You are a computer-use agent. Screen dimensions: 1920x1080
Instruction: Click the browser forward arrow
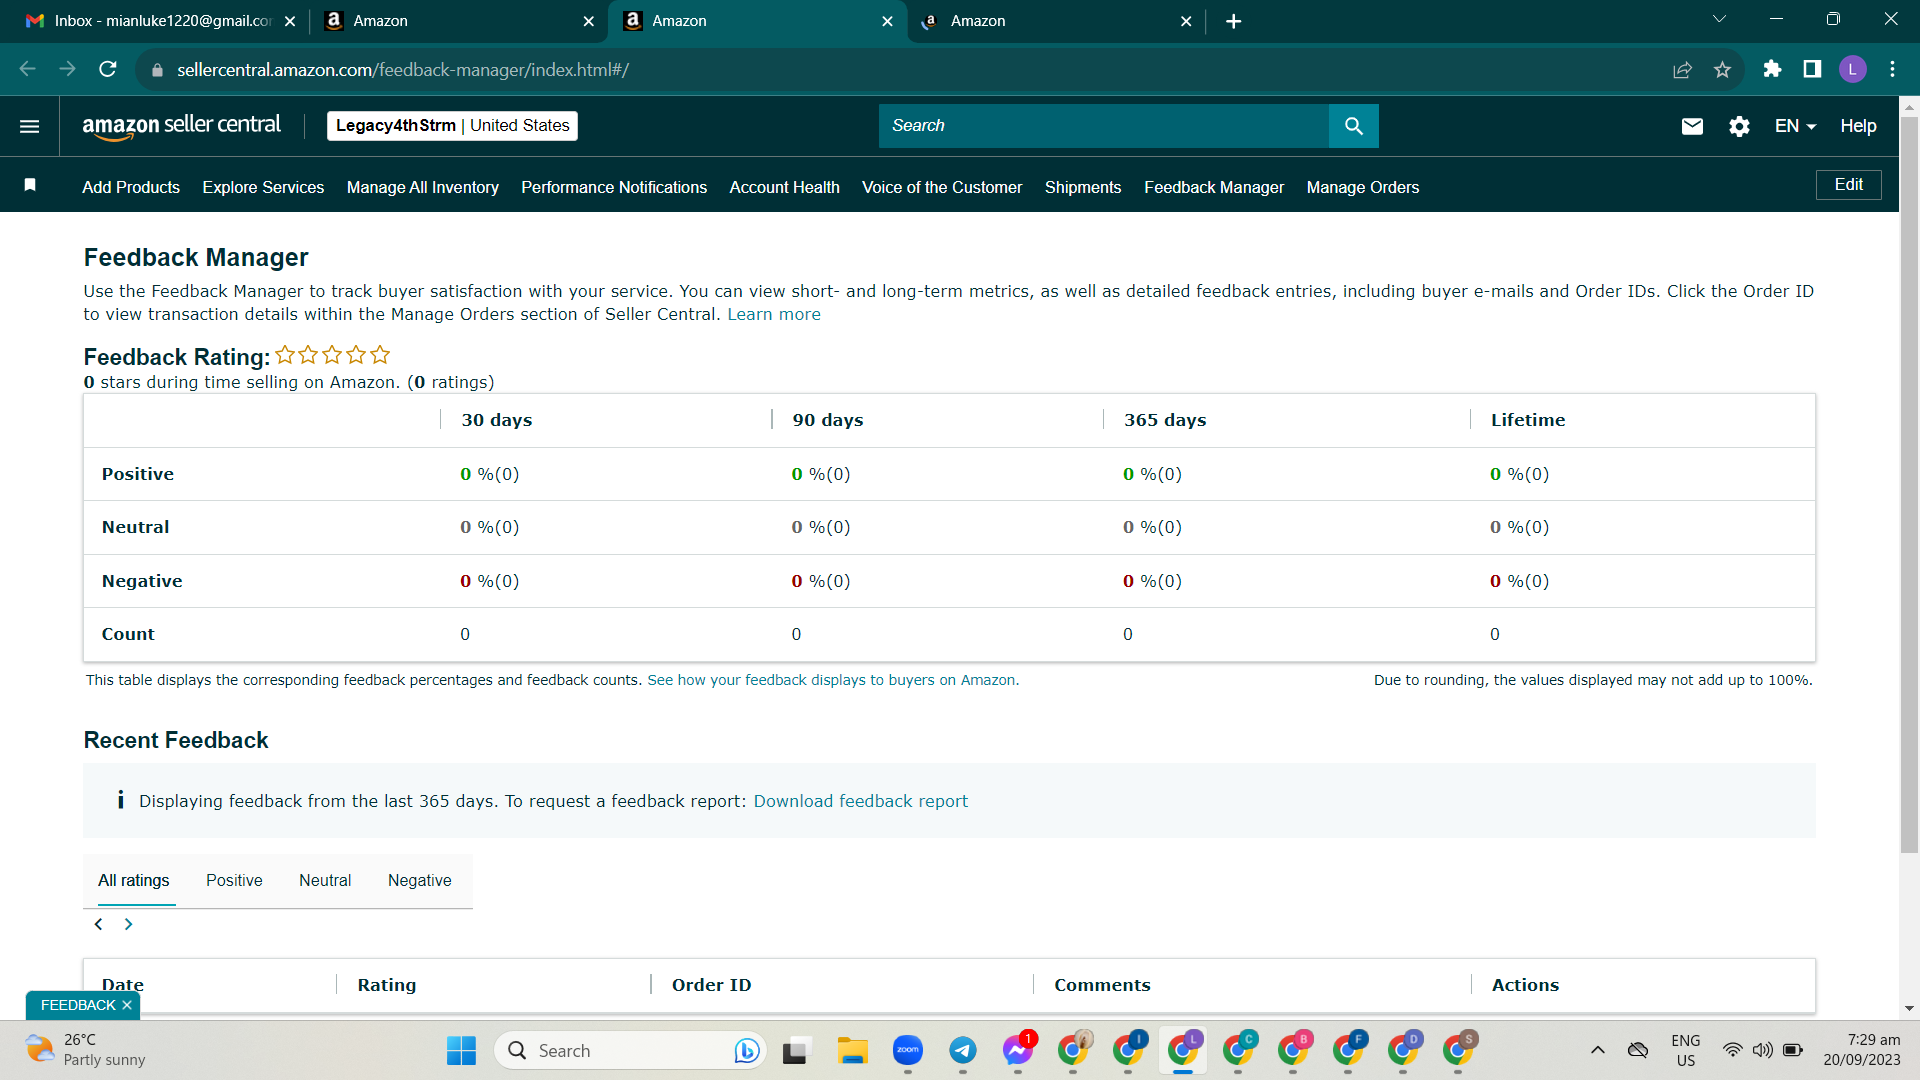click(x=68, y=69)
